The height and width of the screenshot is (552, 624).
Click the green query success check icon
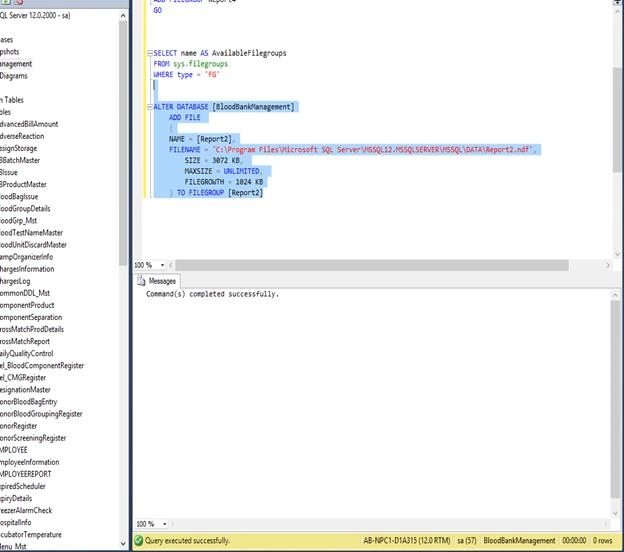coord(139,540)
